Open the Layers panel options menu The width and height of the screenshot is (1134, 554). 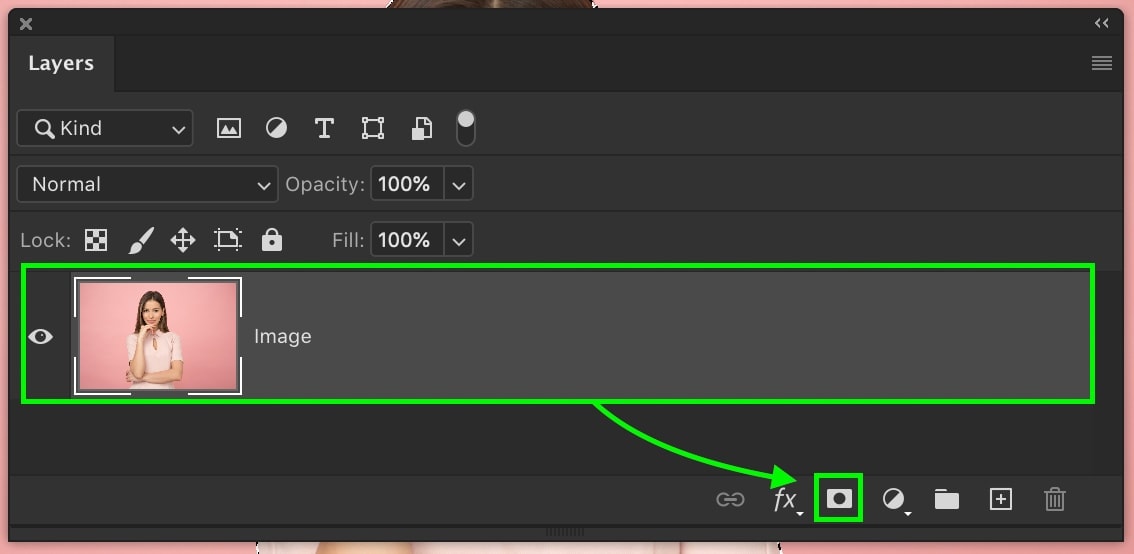(1101, 63)
